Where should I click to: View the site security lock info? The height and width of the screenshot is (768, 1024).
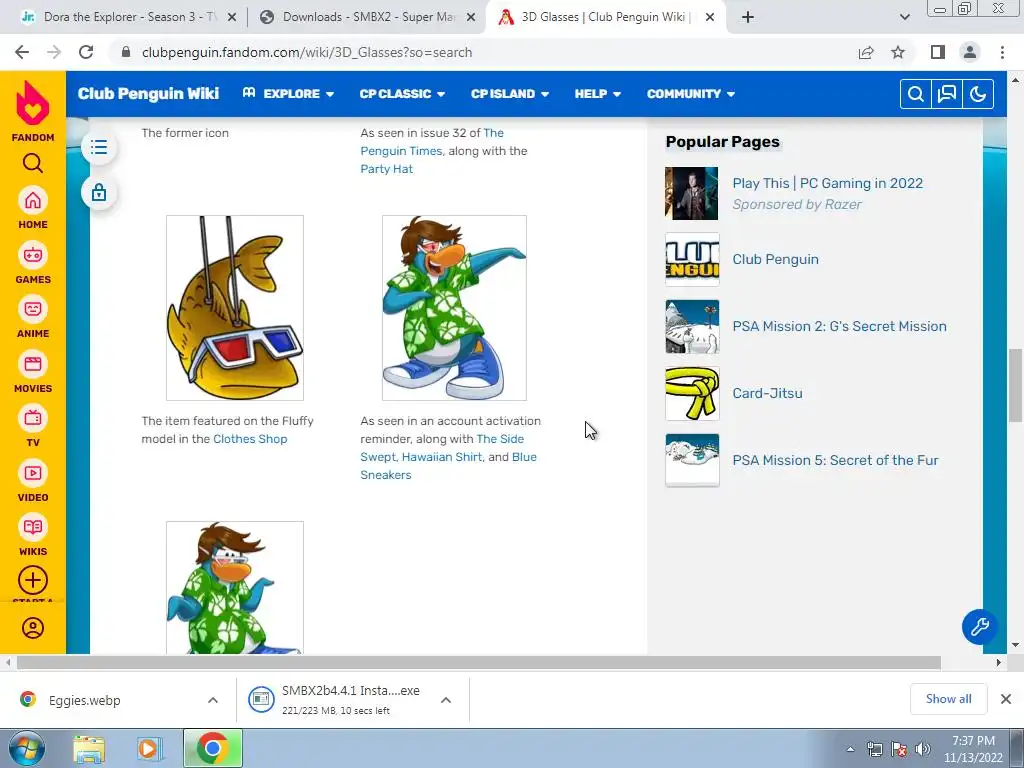coord(126,52)
